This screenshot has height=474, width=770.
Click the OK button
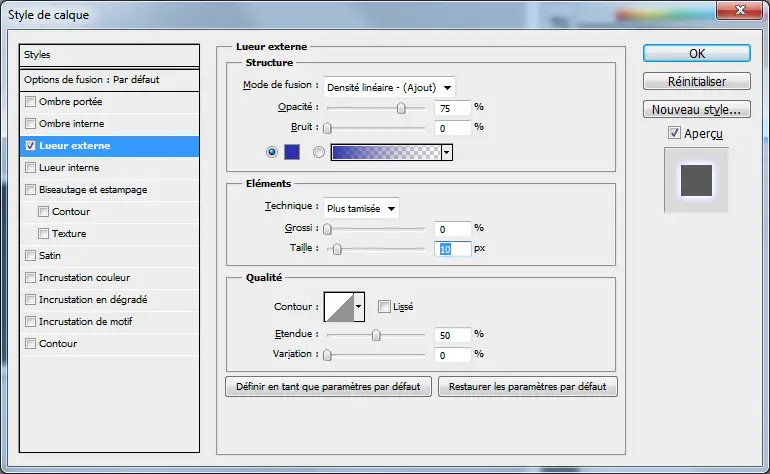point(697,54)
